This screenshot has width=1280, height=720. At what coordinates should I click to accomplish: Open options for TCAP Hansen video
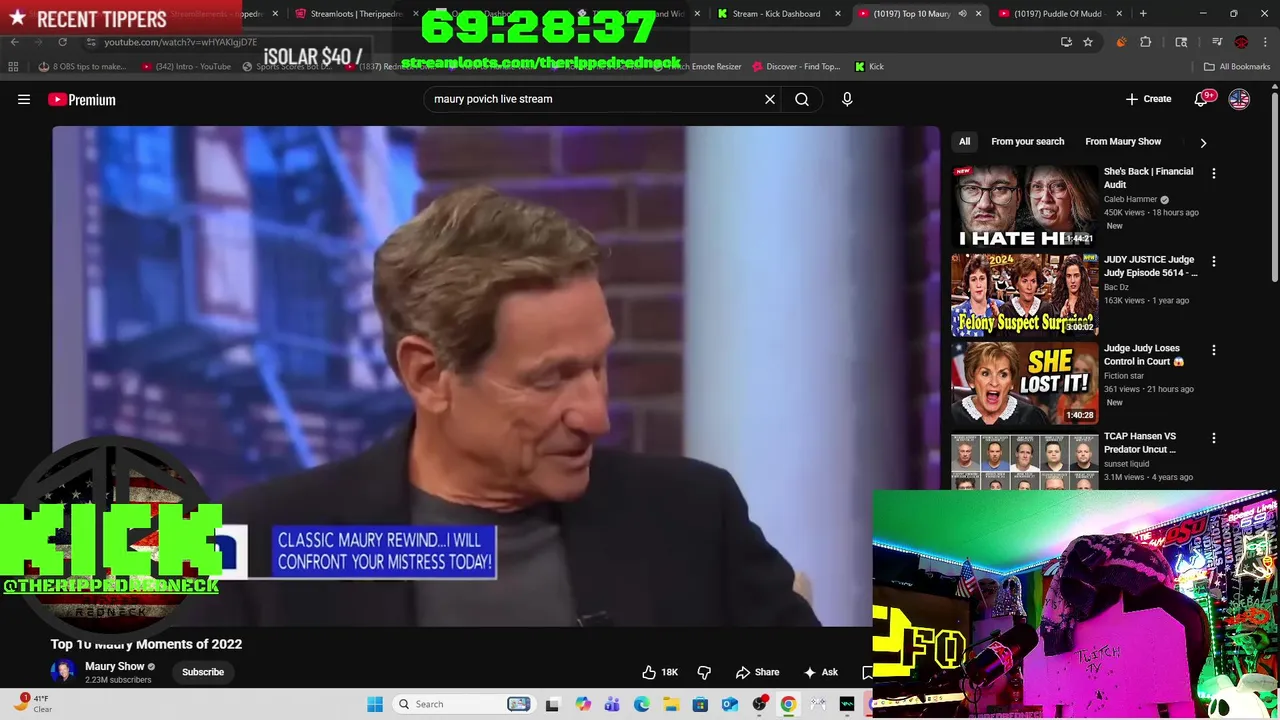tap(1213, 438)
